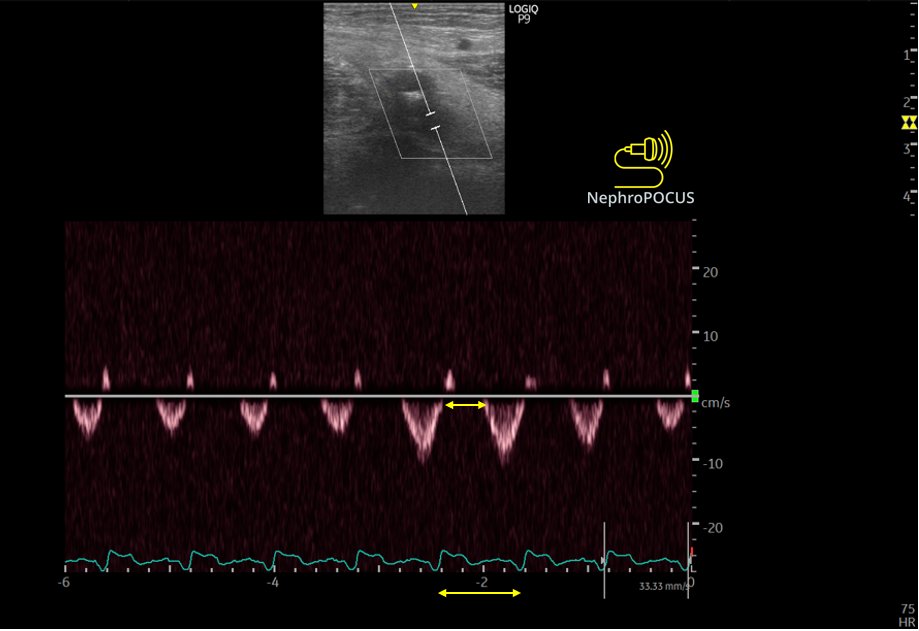
Task: Expand the velocity scale at the 20 label
Action: (711, 271)
